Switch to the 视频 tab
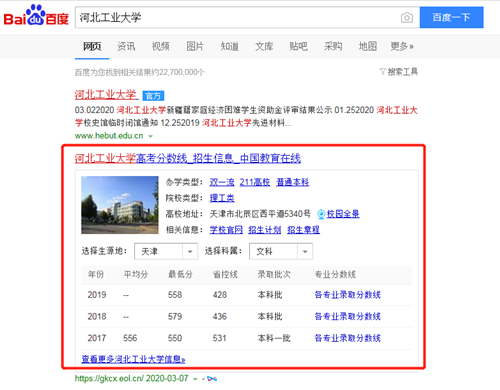The height and width of the screenshot is (390, 500). point(161,46)
